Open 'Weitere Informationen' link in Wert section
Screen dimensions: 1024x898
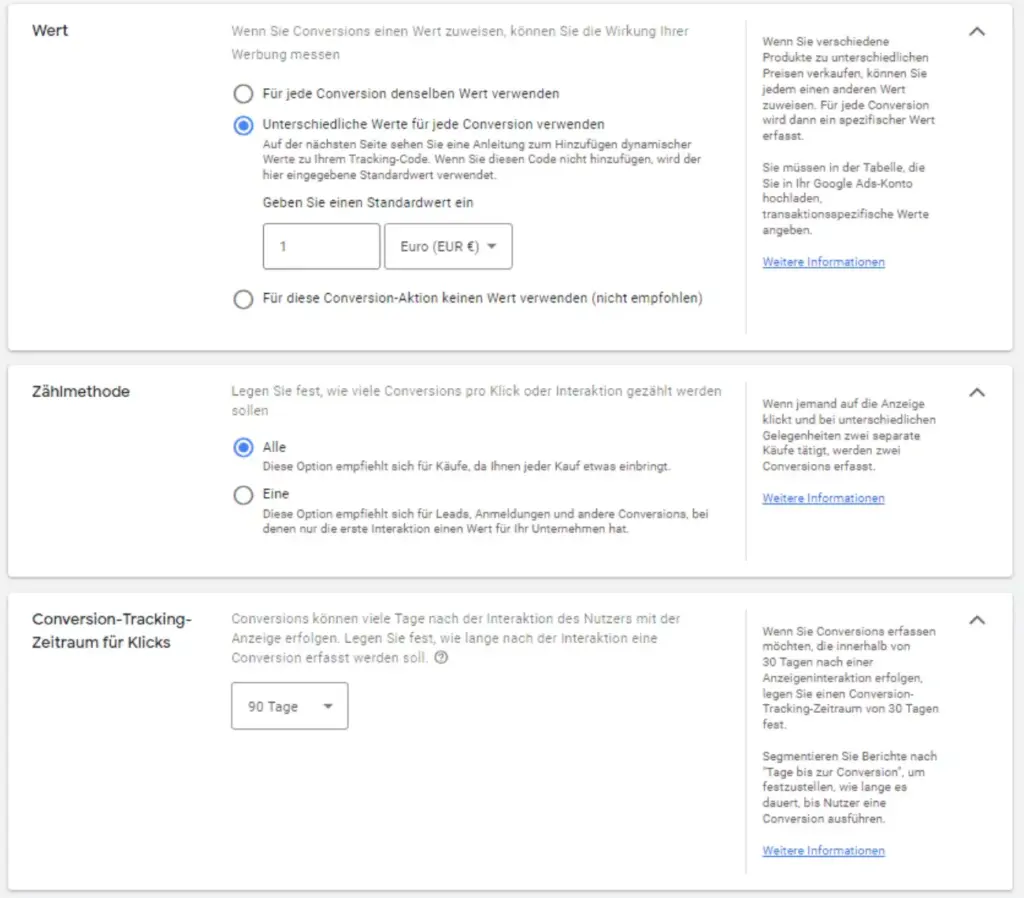coord(823,262)
